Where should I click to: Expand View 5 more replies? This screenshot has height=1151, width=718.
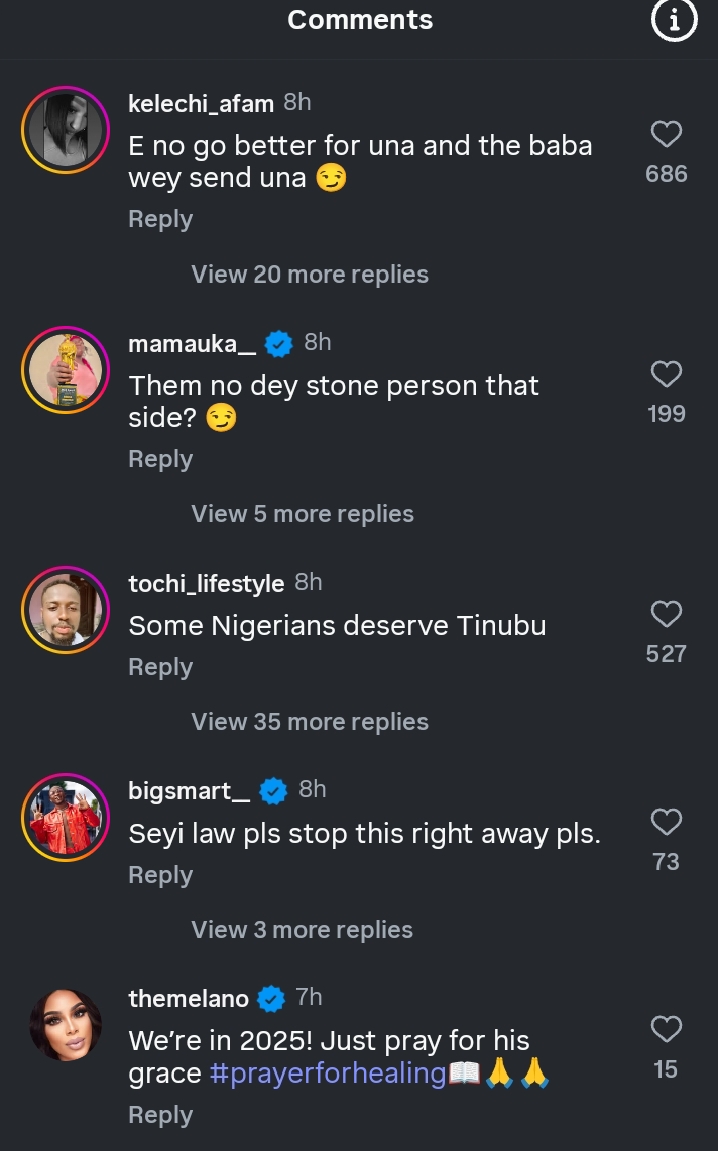(x=302, y=514)
